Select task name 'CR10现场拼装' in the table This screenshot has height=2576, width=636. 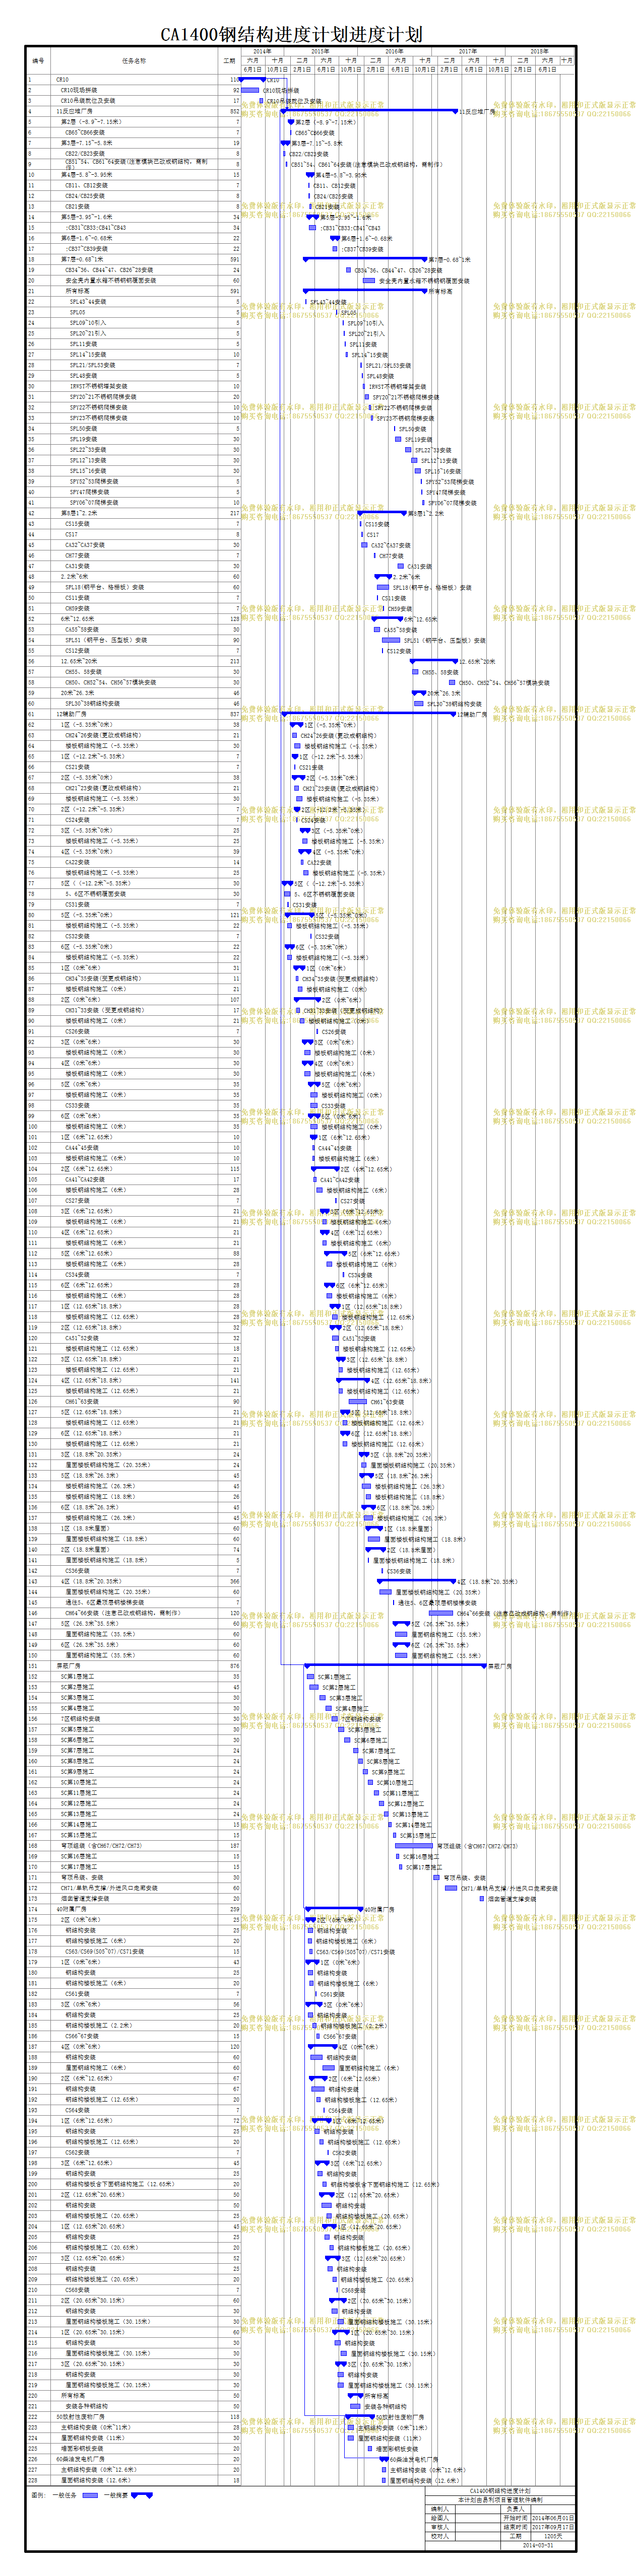(78, 90)
